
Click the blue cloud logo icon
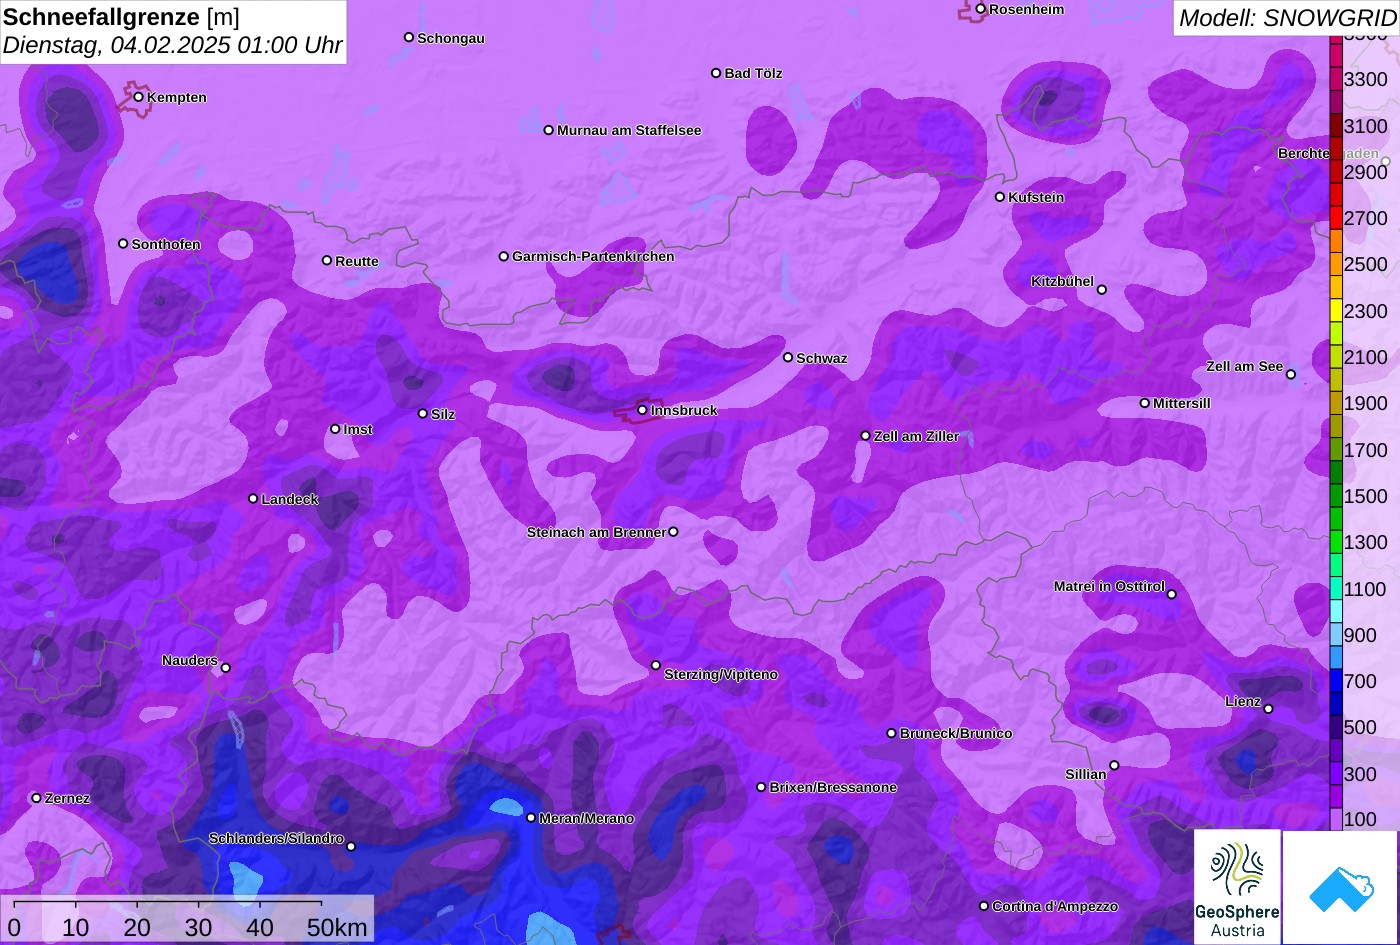(x=1340, y=887)
